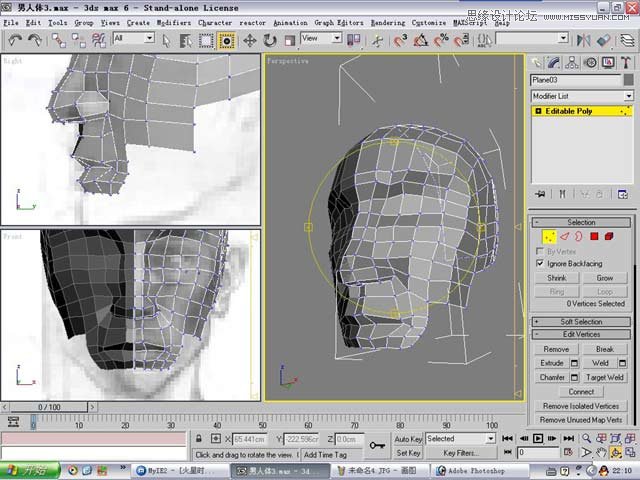Click the Play Animation button
The image size is (640, 480).
(x=538, y=438)
